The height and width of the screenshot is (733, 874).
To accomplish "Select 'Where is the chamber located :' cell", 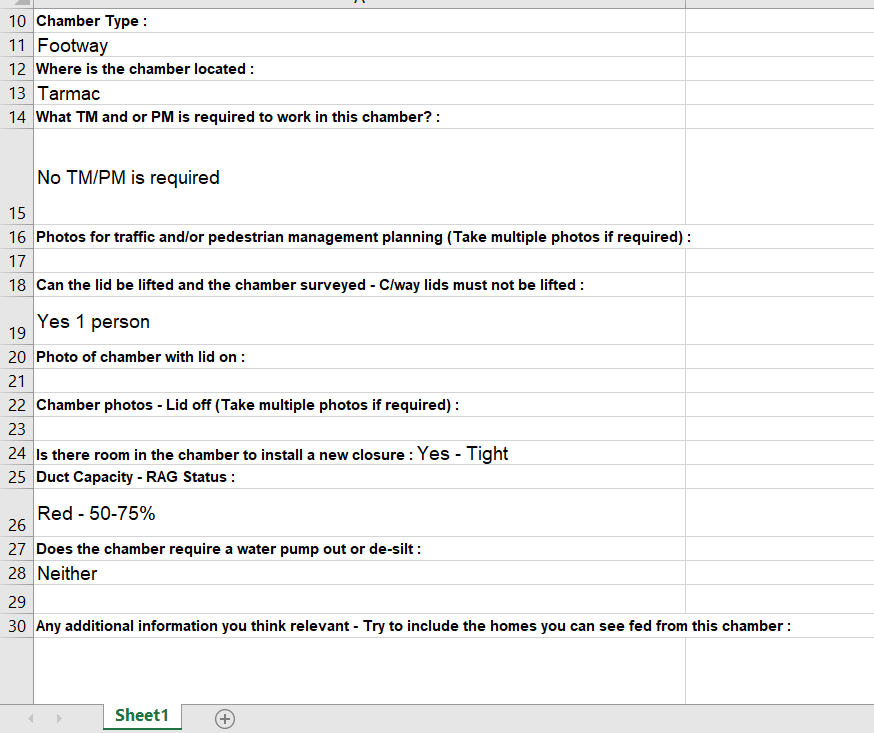I will [x=360, y=69].
